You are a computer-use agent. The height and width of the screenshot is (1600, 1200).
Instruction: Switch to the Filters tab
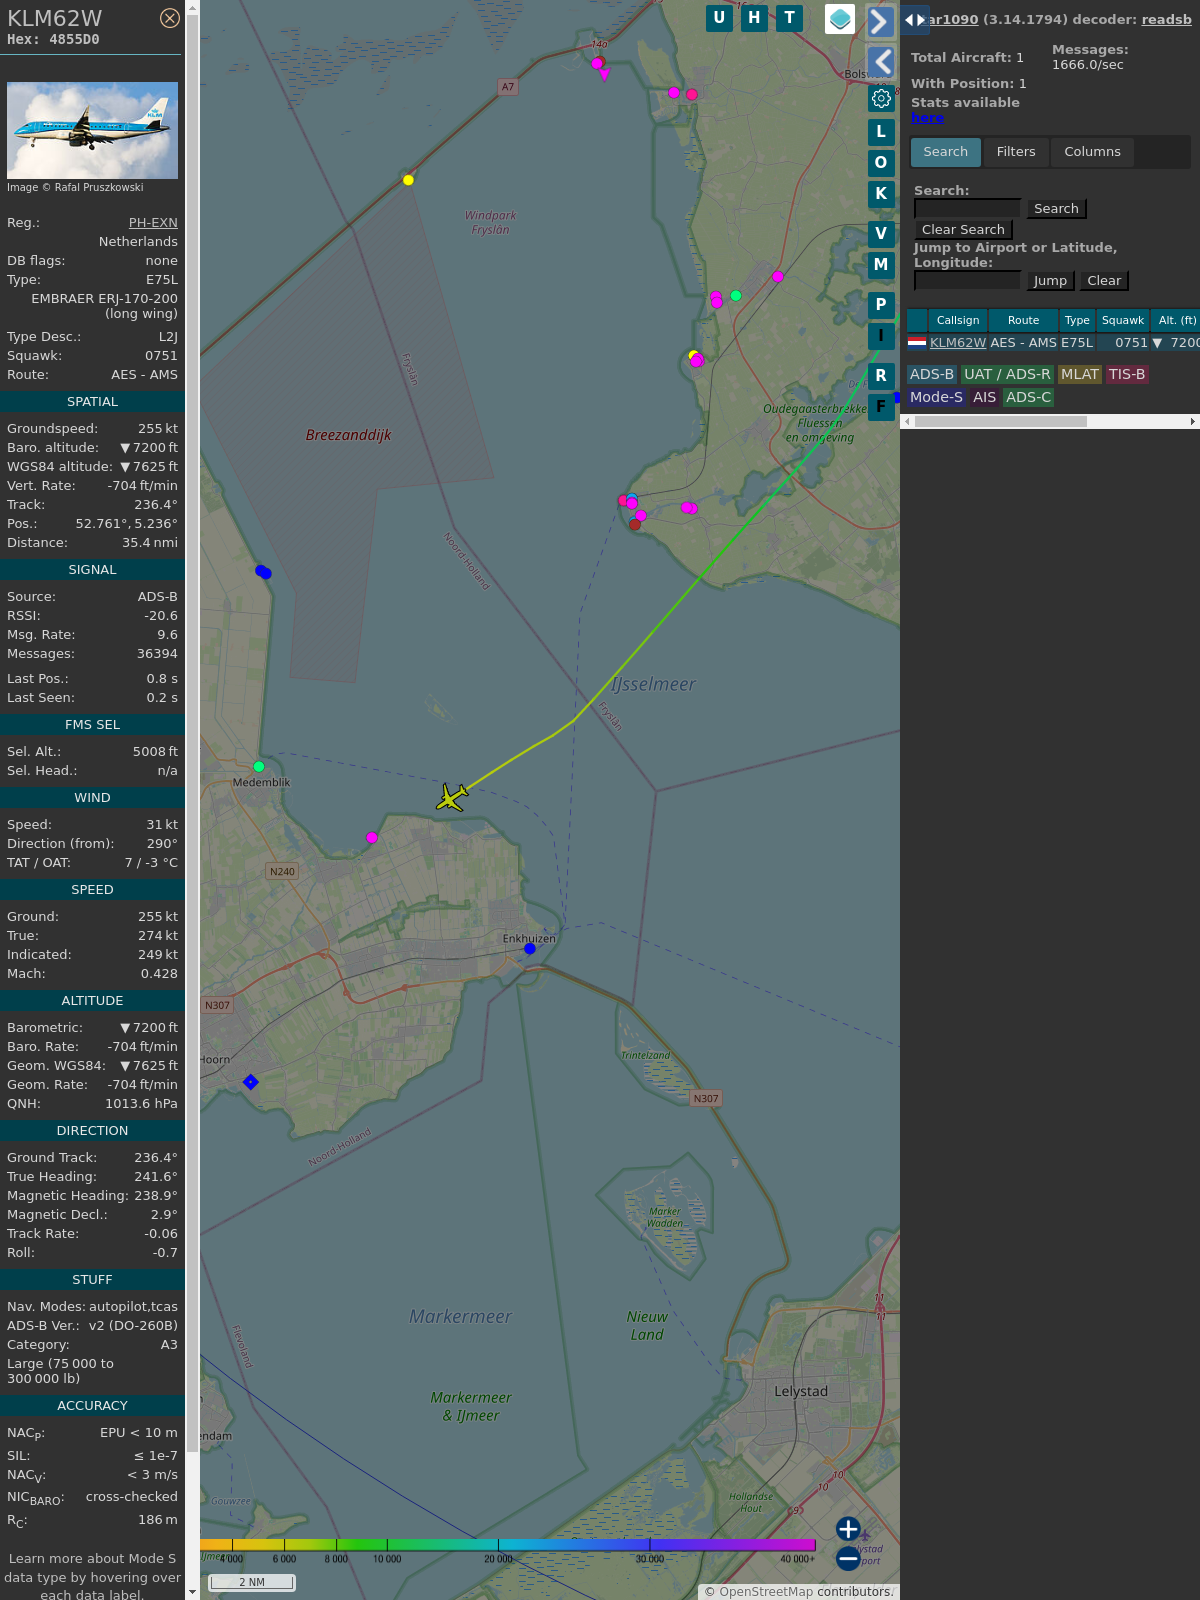tap(1016, 152)
